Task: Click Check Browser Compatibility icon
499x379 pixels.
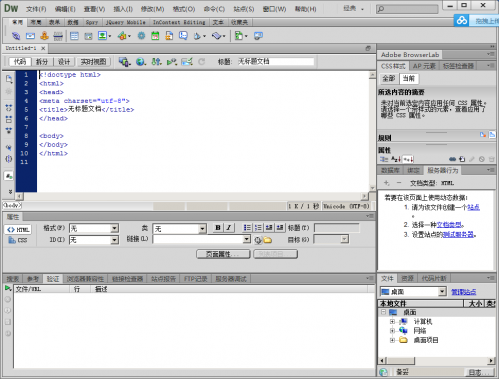Action: tap(187, 62)
